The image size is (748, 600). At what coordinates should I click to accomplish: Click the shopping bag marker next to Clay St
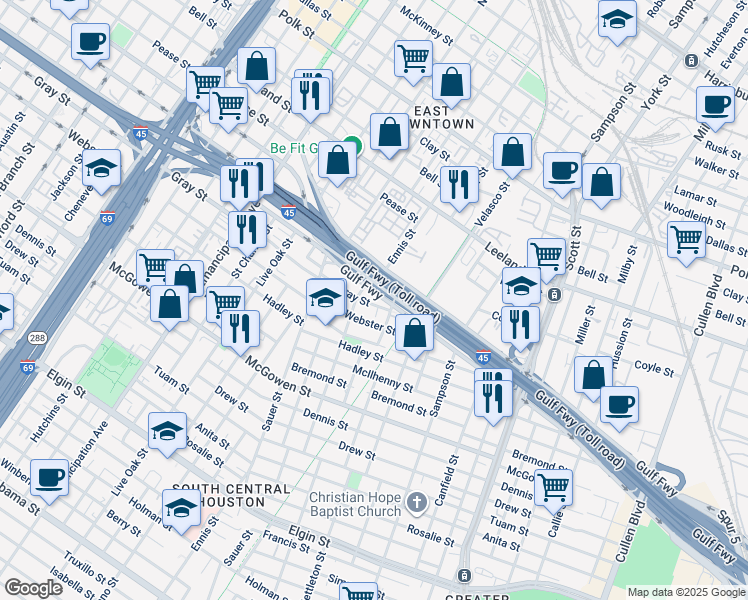(x=390, y=133)
